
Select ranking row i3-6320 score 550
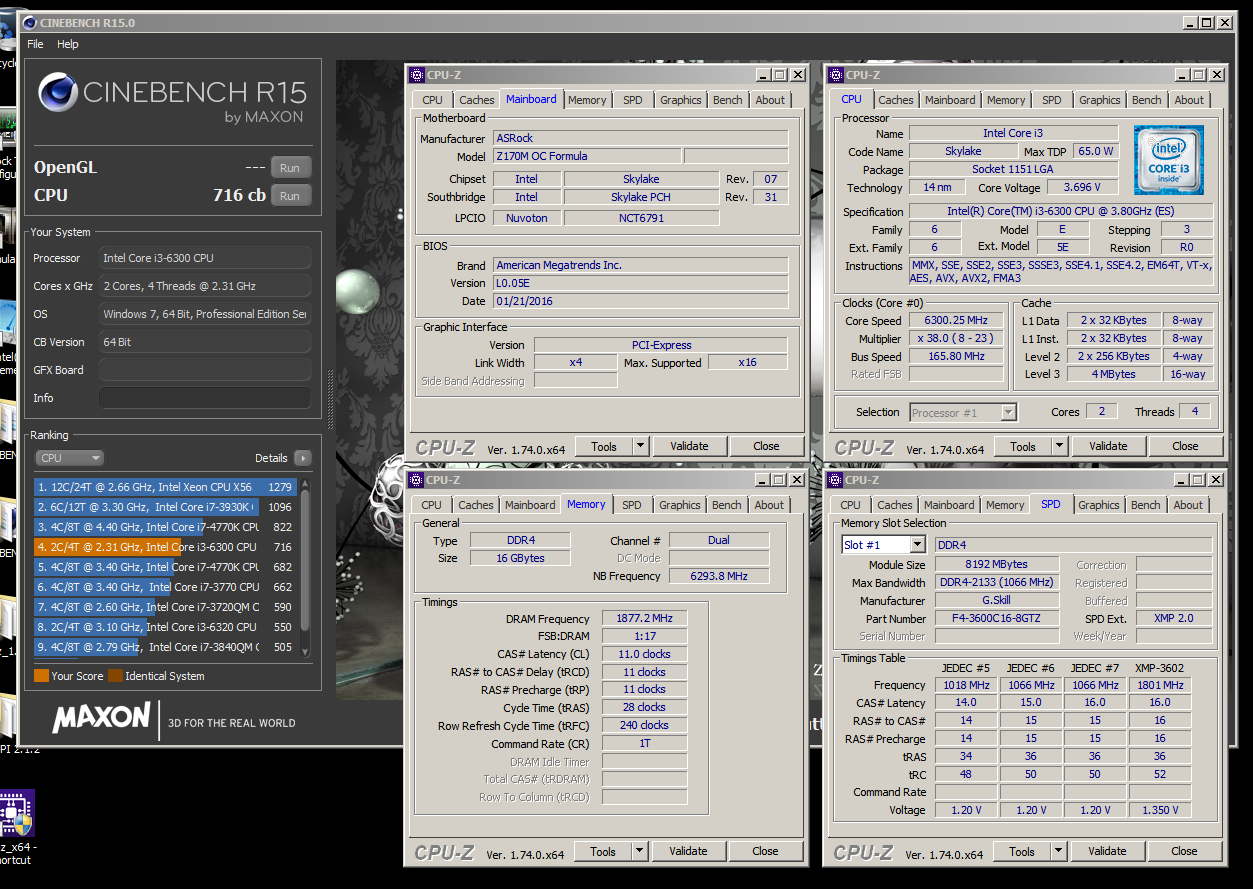click(165, 627)
